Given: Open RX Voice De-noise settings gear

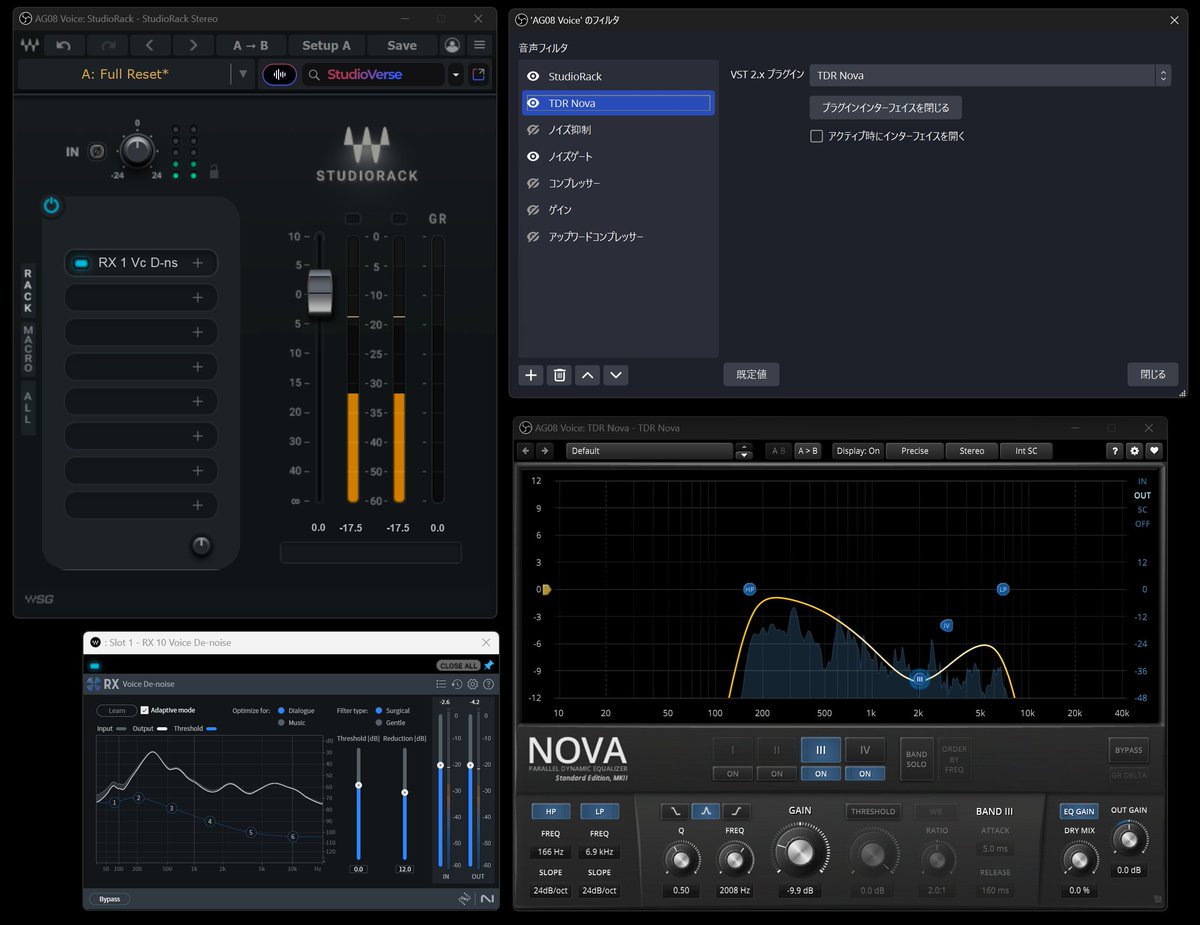Looking at the screenshot, I should coord(473,684).
